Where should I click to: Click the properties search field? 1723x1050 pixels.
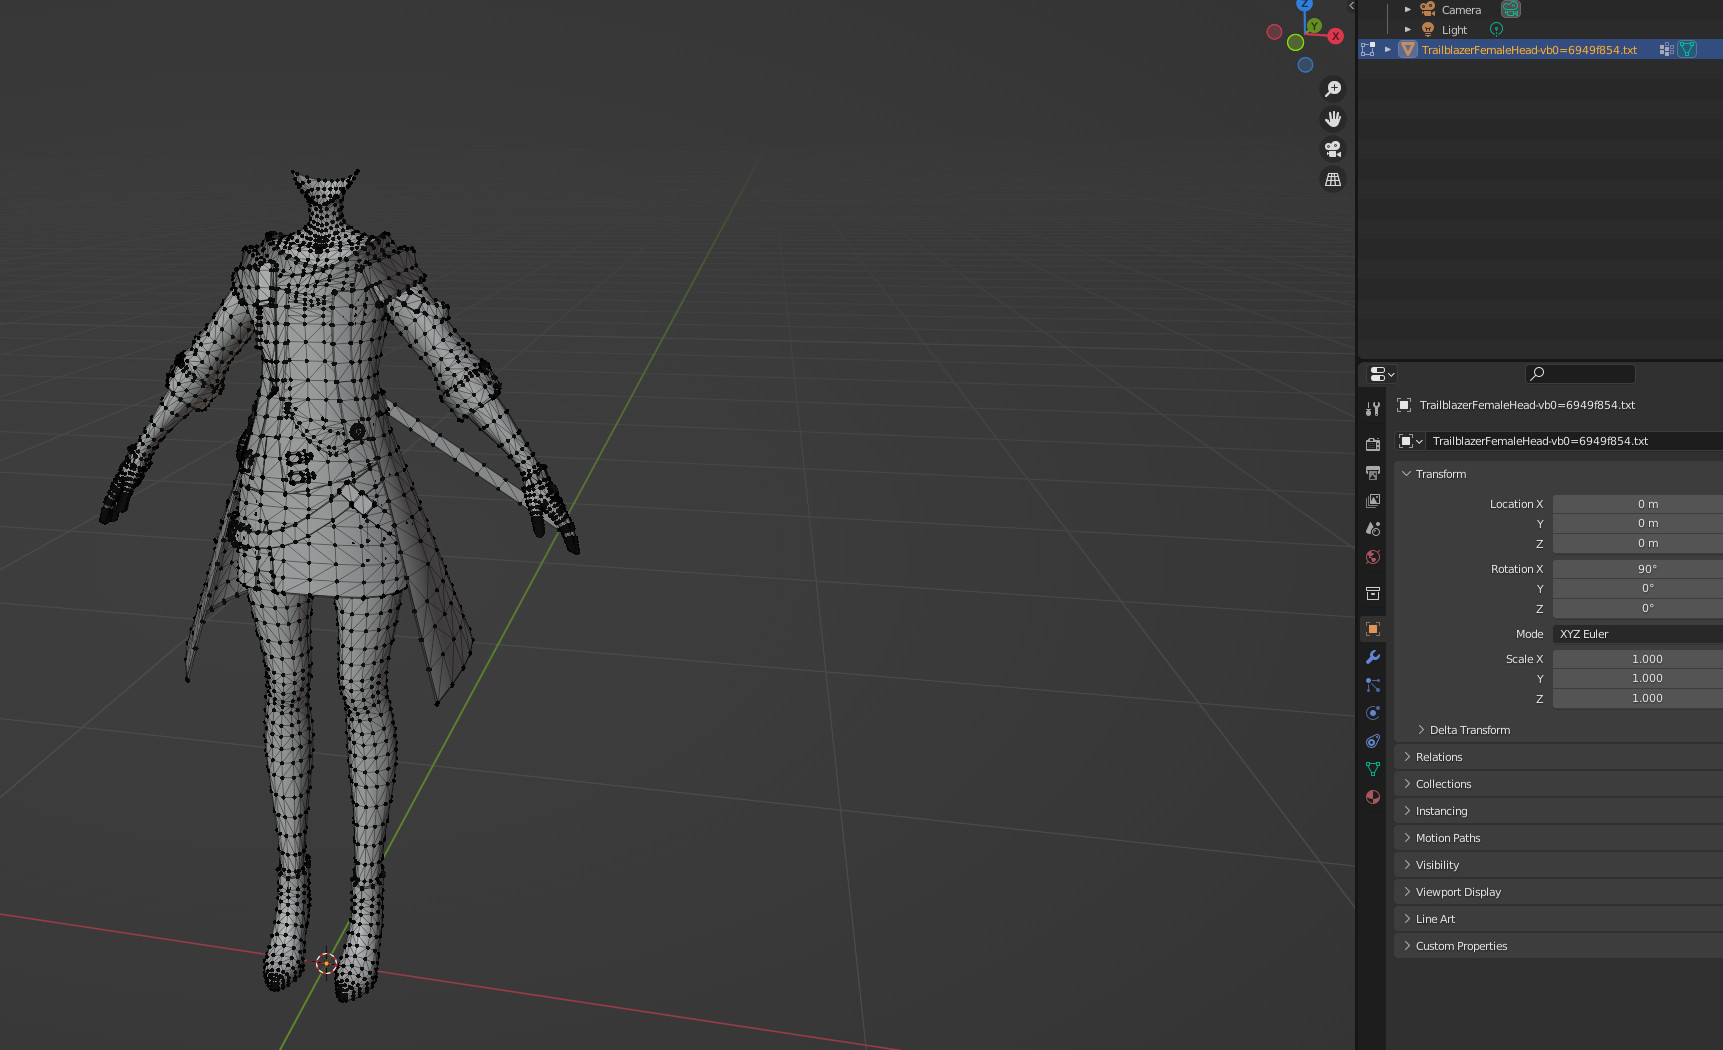(1580, 374)
